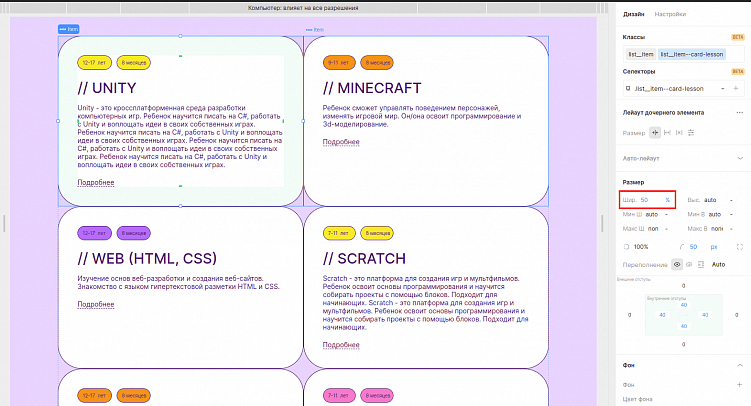The width and height of the screenshot is (751, 406).
Task: Click the yellow 12-17 лет tag in Unity card
Action: 94,63
